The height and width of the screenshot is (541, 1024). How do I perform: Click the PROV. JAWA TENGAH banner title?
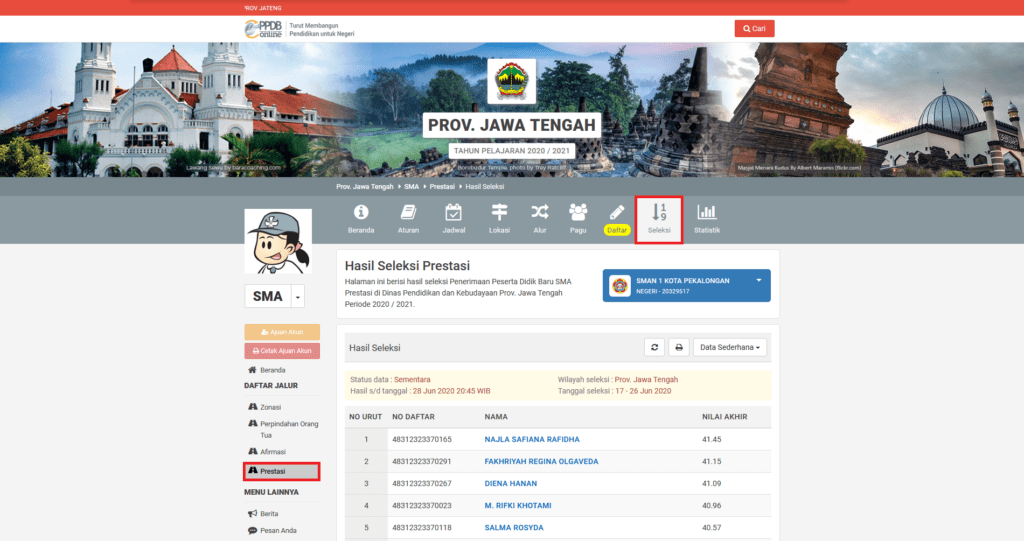pos(511,125)
